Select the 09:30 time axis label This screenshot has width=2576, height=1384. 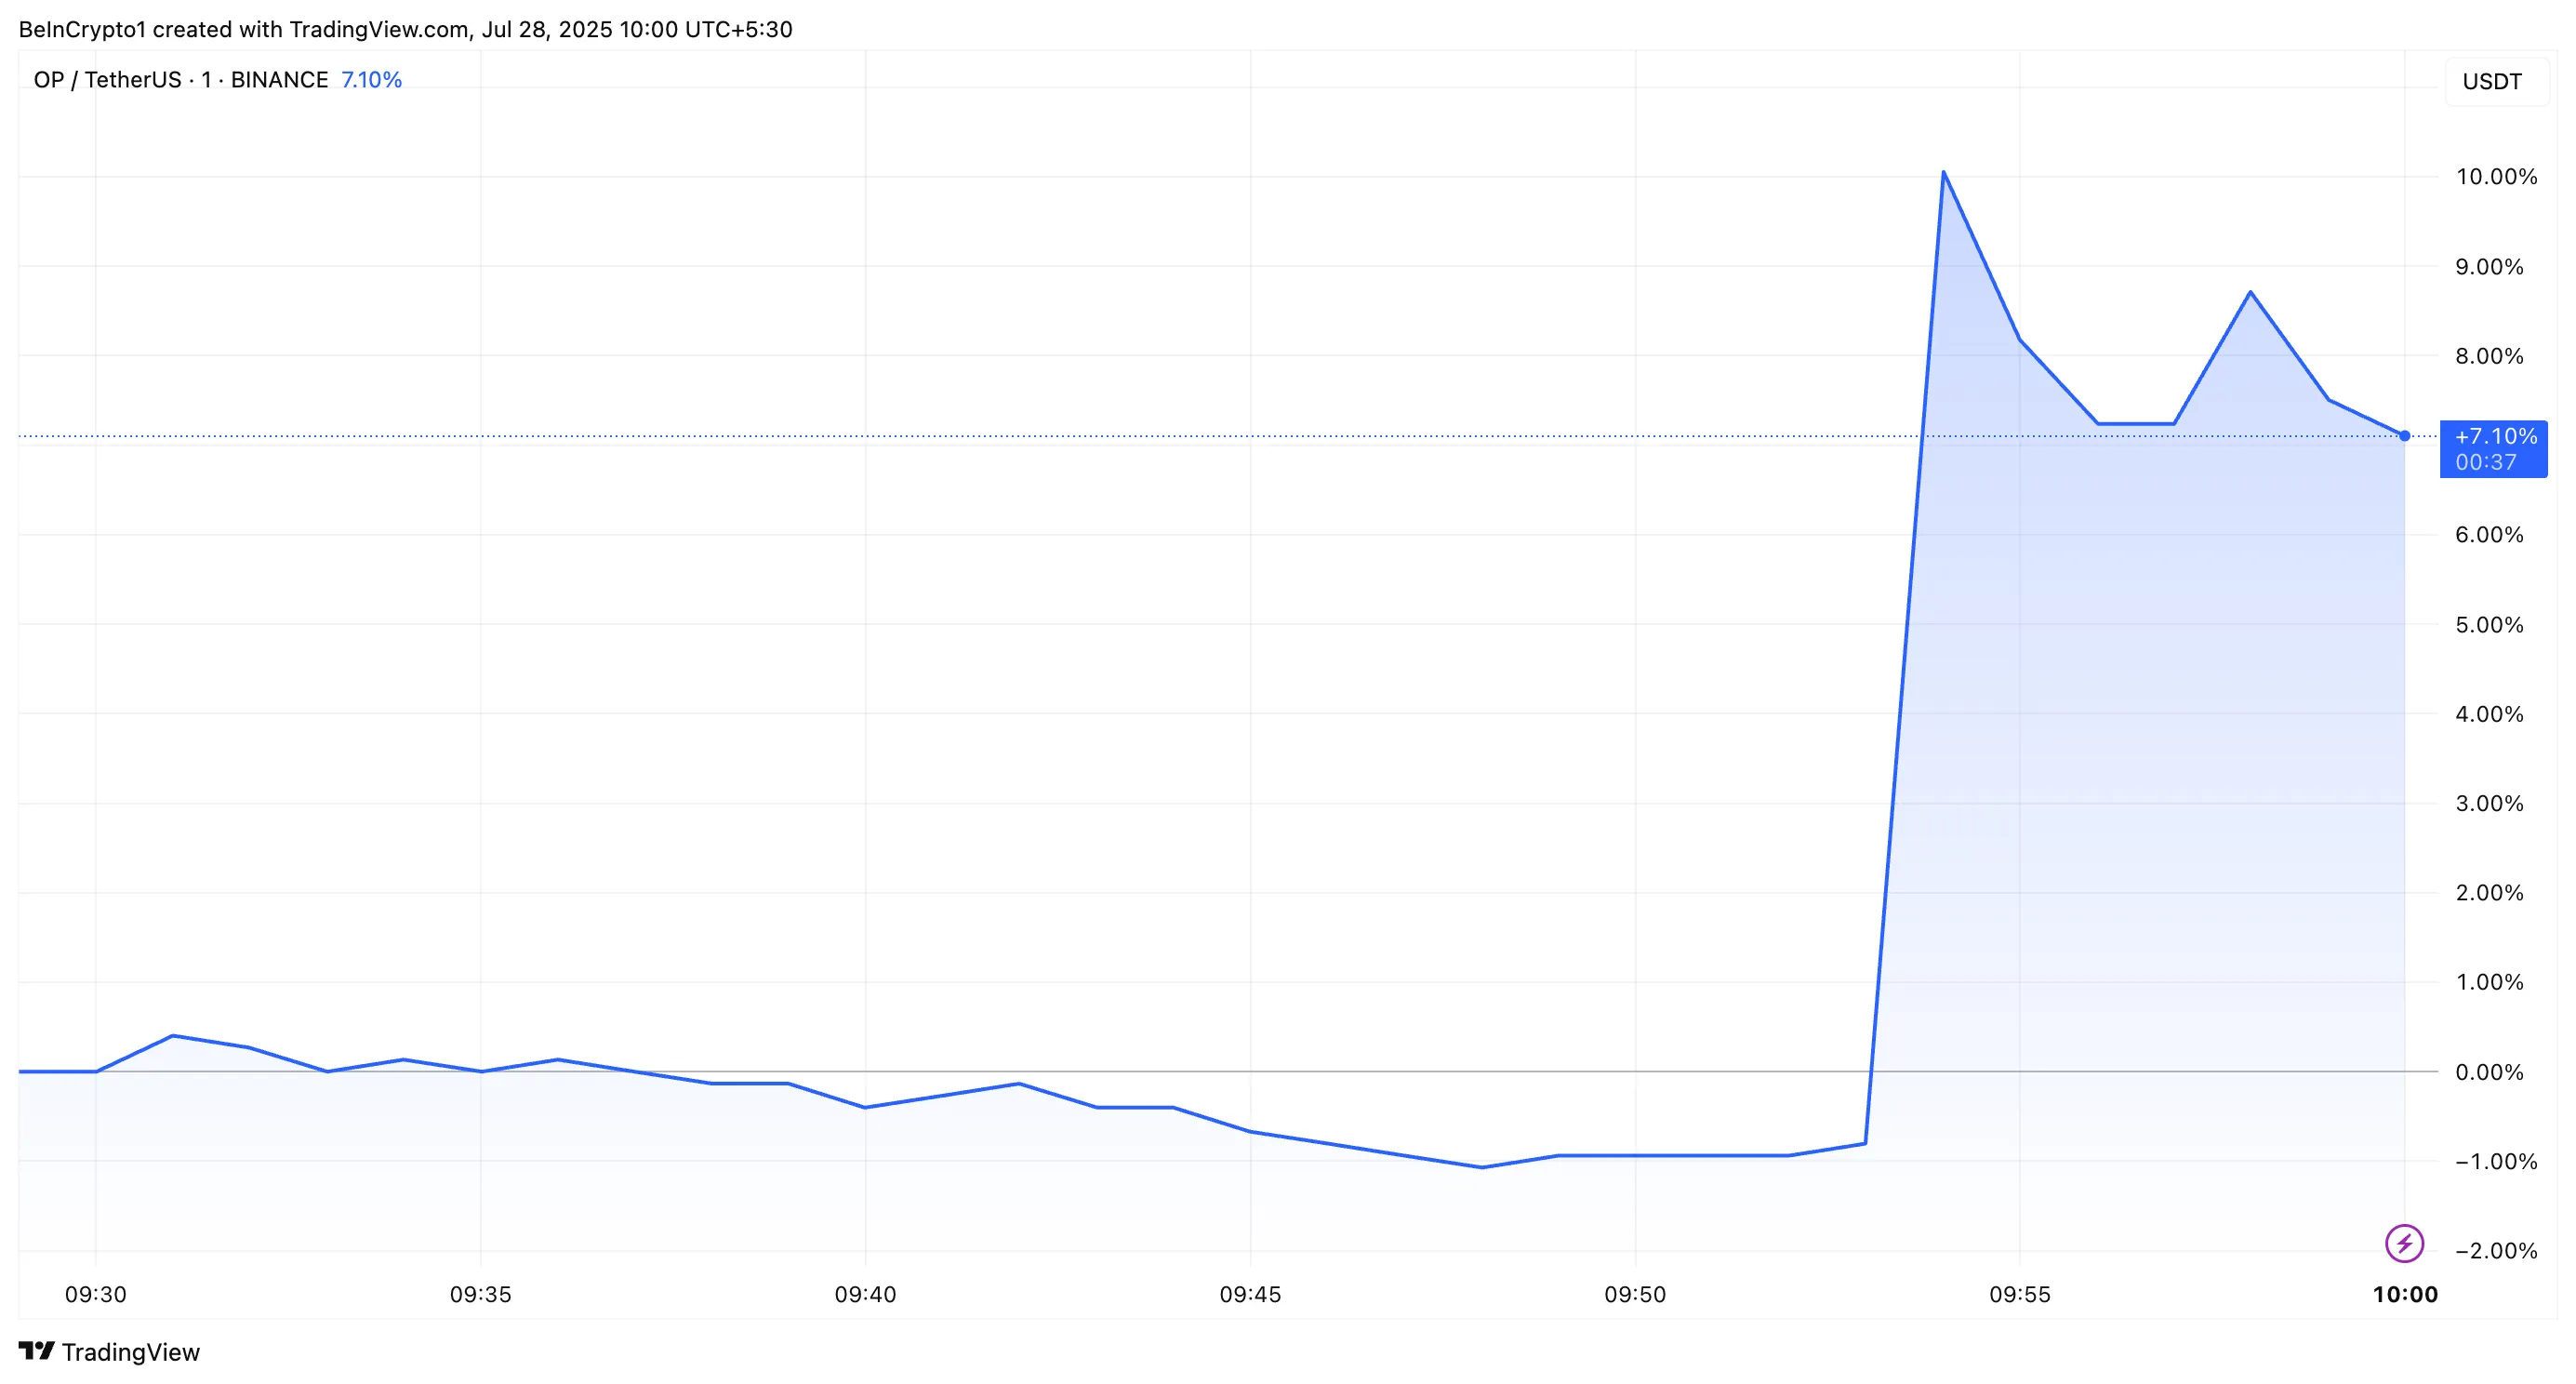point(96,1294)
